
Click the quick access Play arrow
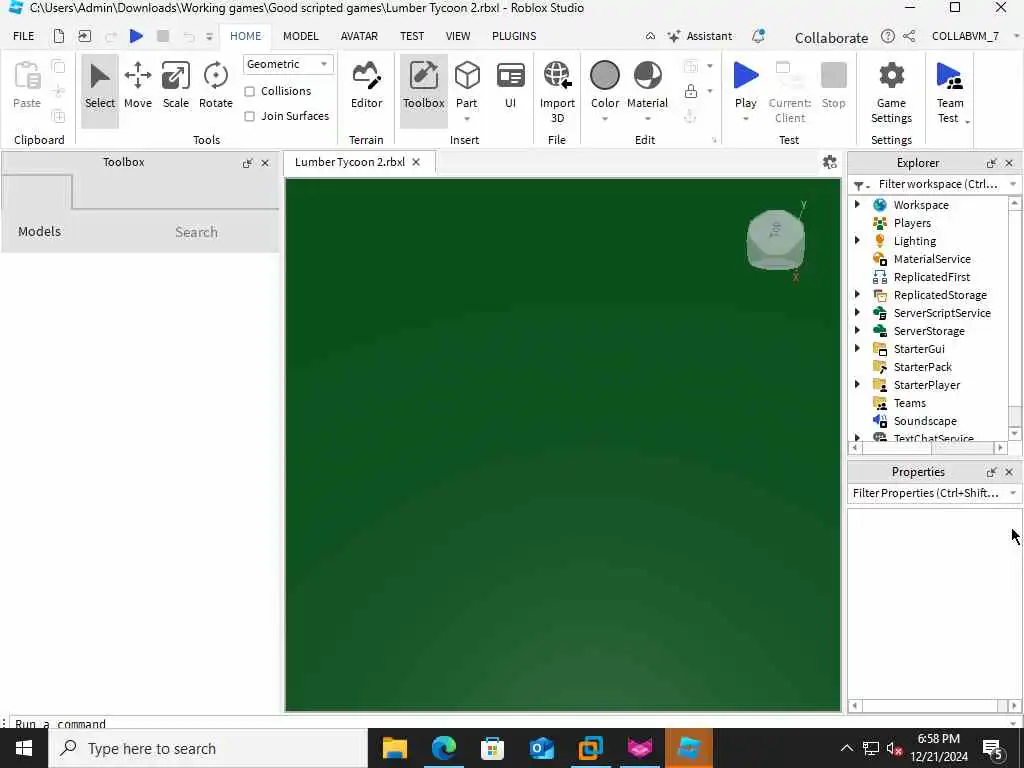(x=136, y=36)
